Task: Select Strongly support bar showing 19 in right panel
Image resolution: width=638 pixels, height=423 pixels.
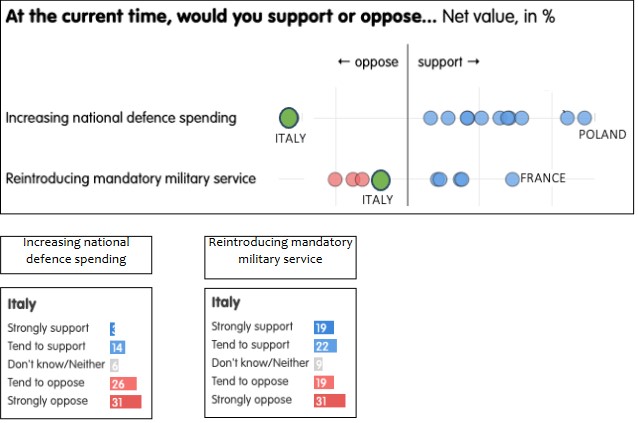Action: tap(323, 327)
